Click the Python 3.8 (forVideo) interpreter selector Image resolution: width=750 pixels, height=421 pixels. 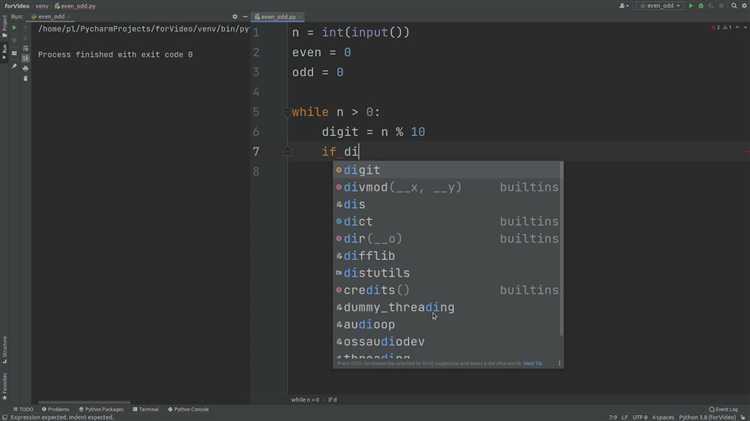click(x=707, y=418)
